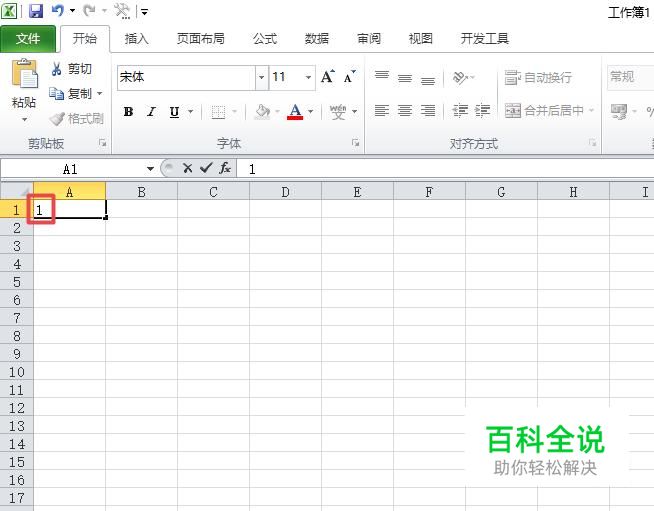Open Undo history dropdown arrow
The height and width of the screenshot is (511, 654).
point(72,11)
